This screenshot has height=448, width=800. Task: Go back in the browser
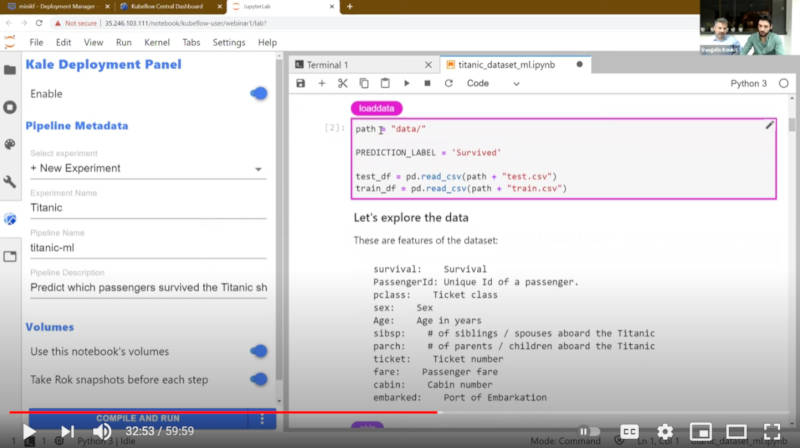(9, 23)
